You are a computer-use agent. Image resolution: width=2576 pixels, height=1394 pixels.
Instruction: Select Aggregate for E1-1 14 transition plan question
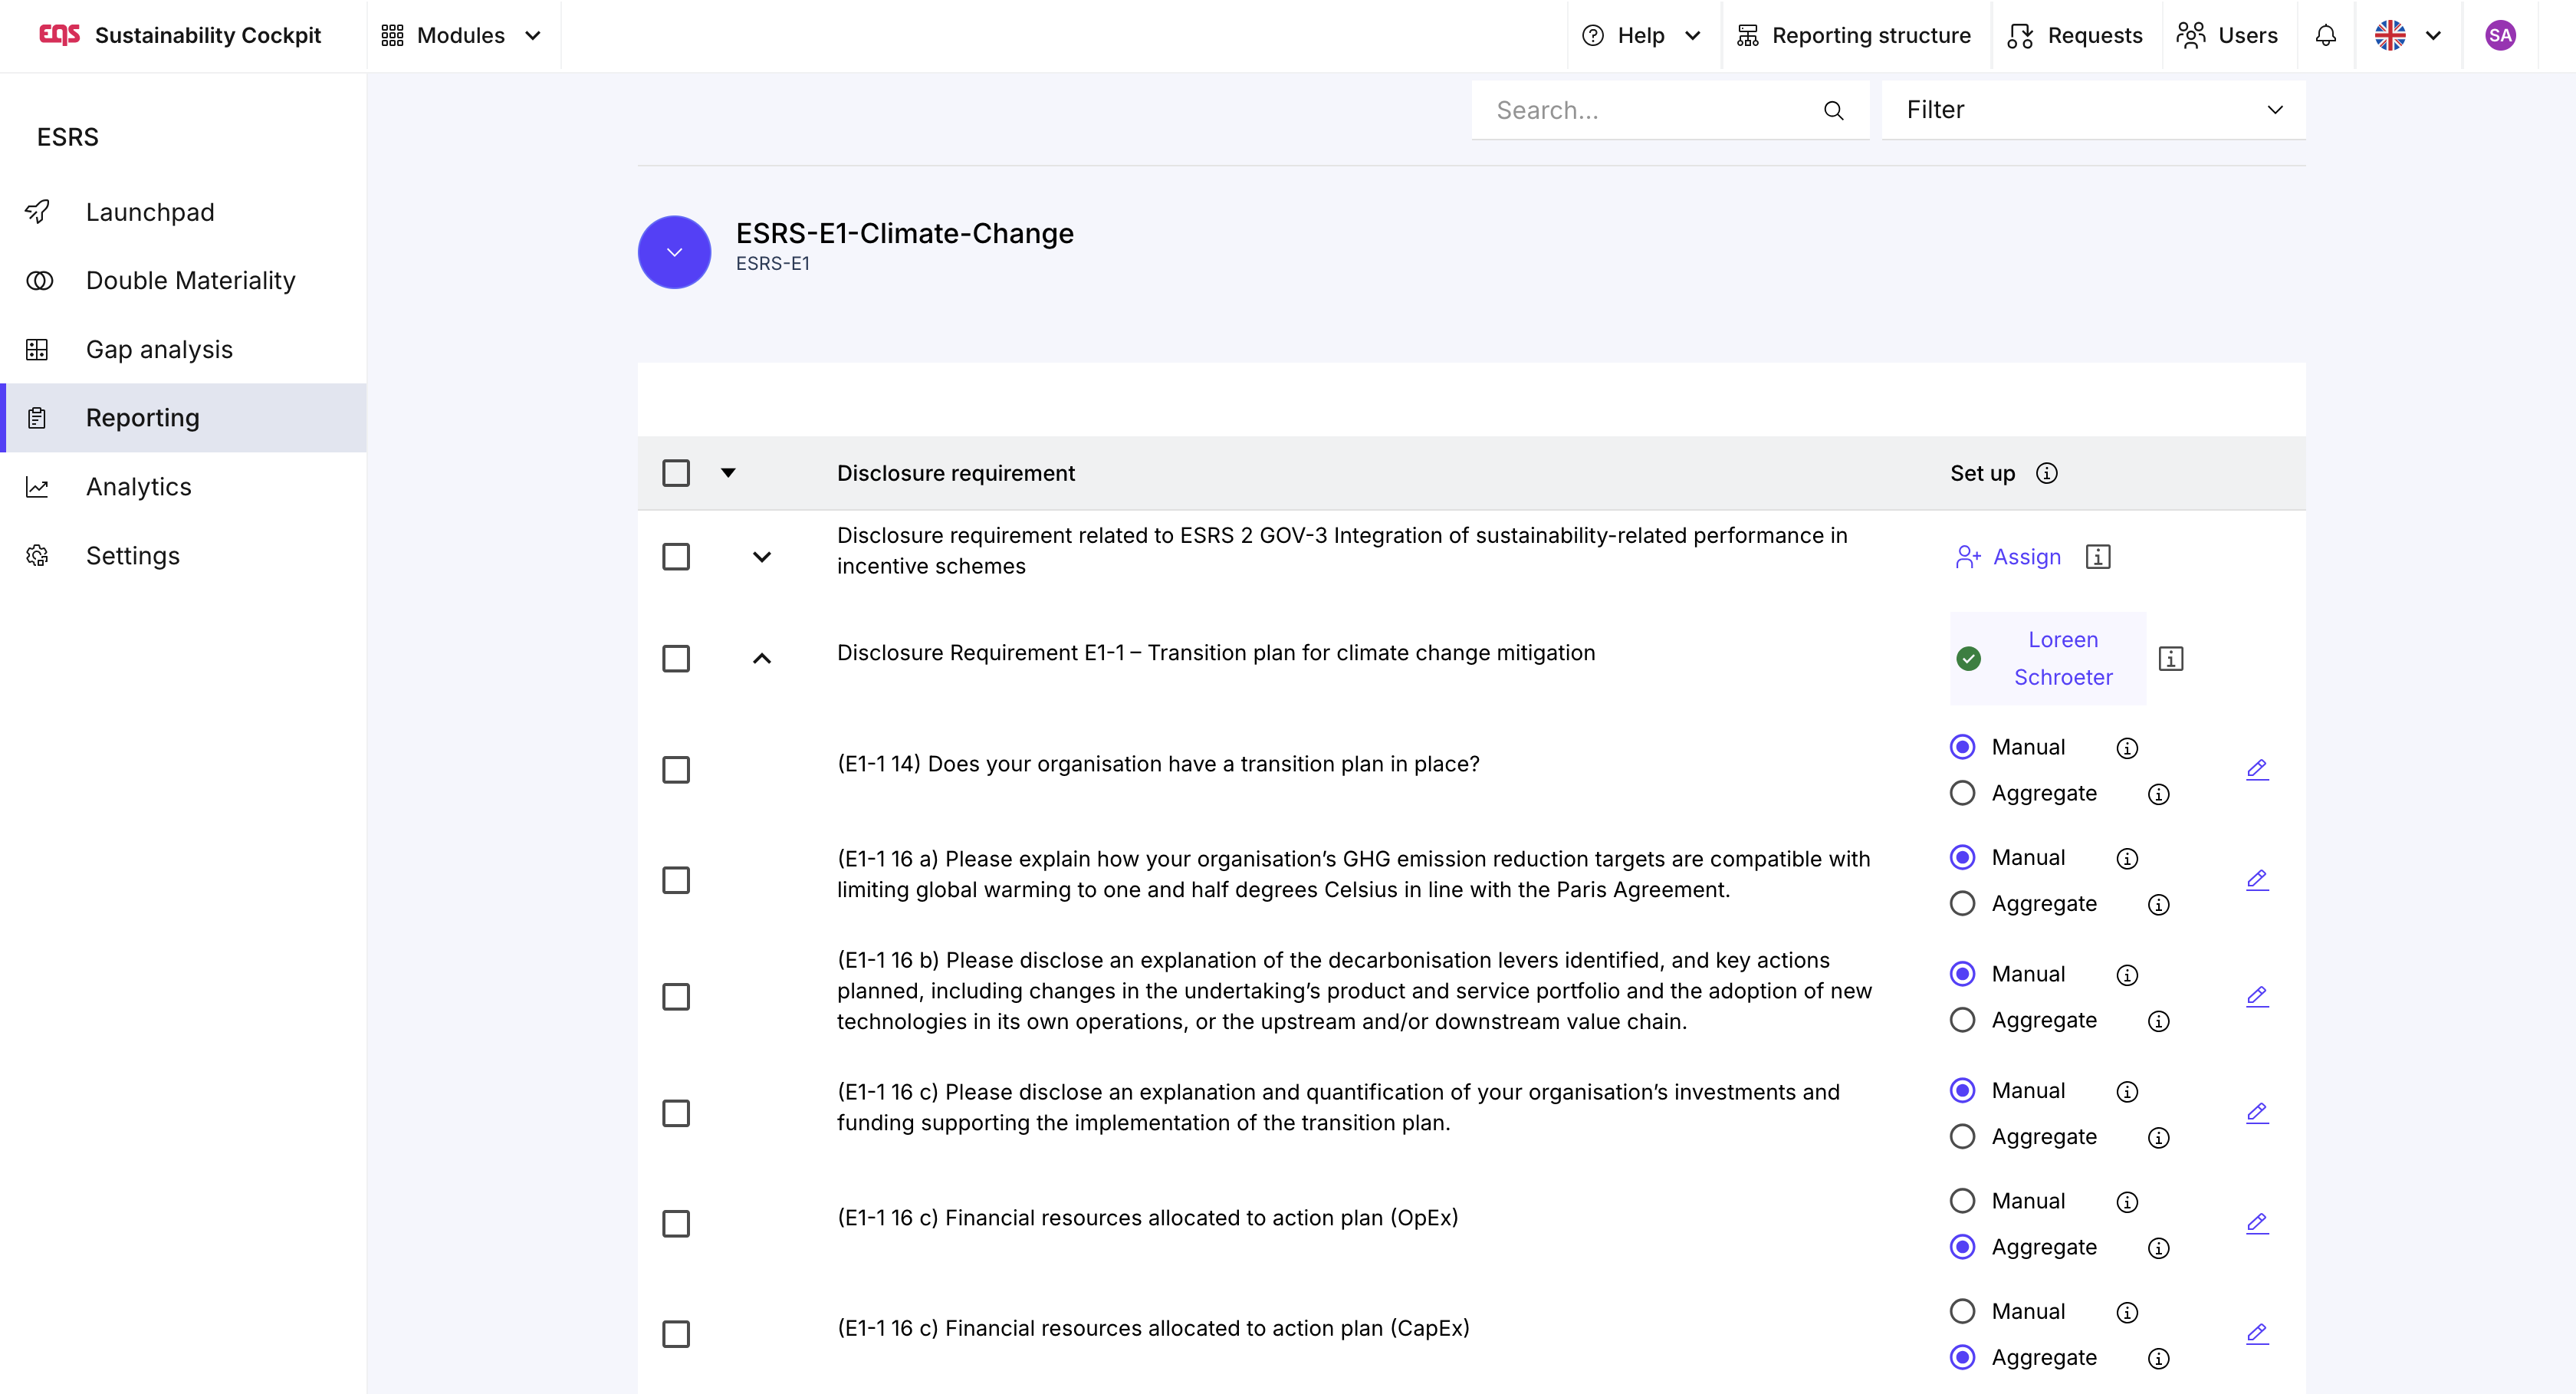coord(1962,793)
